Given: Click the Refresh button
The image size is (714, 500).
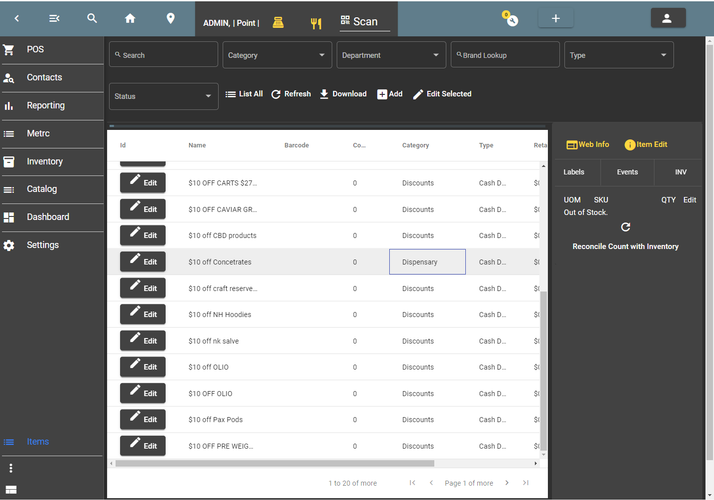Looking at the screenshot, I should click(291, 94).
